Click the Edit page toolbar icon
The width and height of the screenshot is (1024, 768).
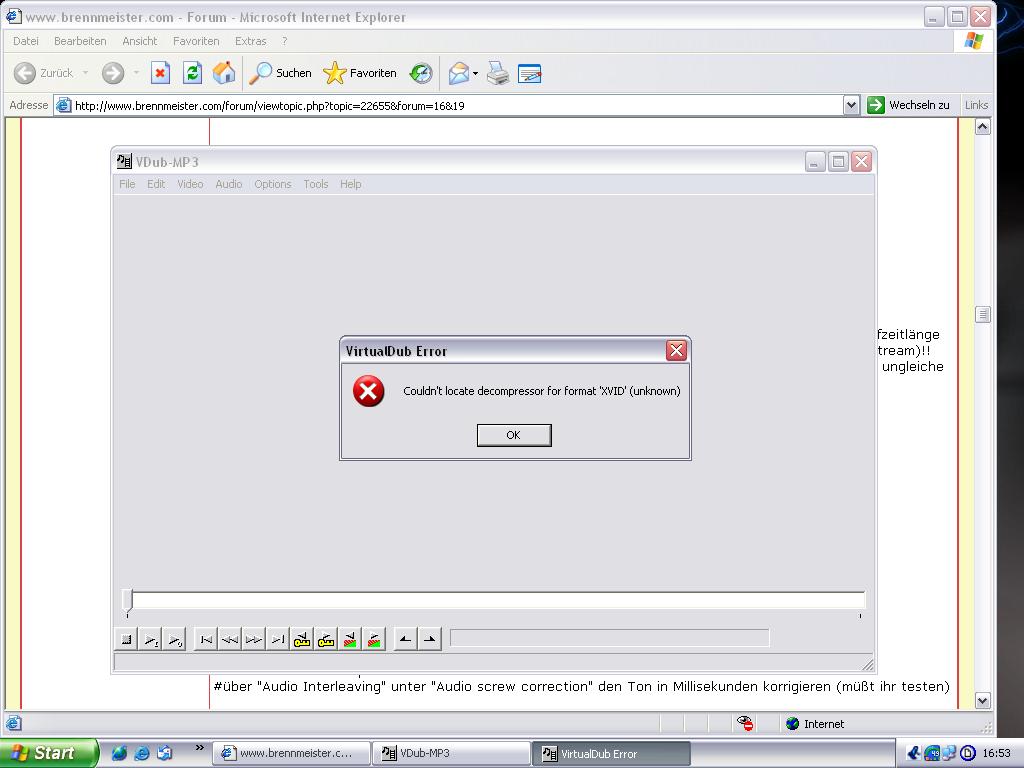(530, 73)
